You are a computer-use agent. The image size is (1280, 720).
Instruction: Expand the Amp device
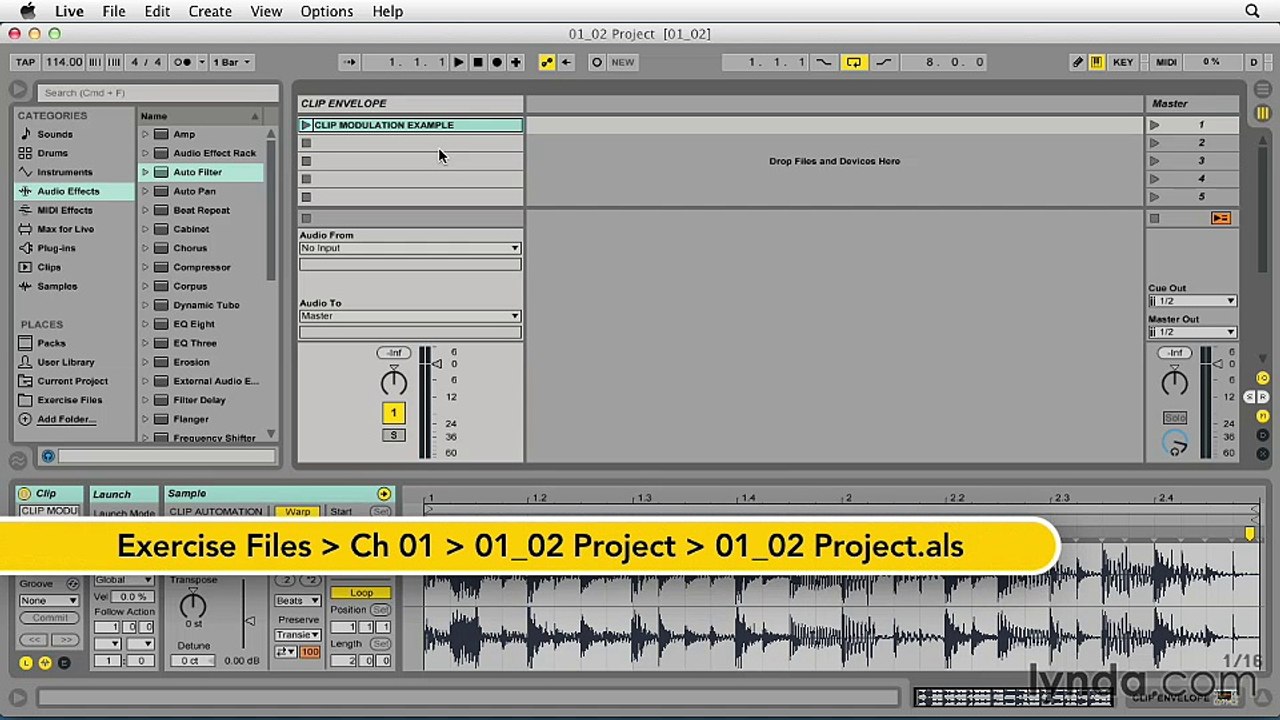click(145, 134)
